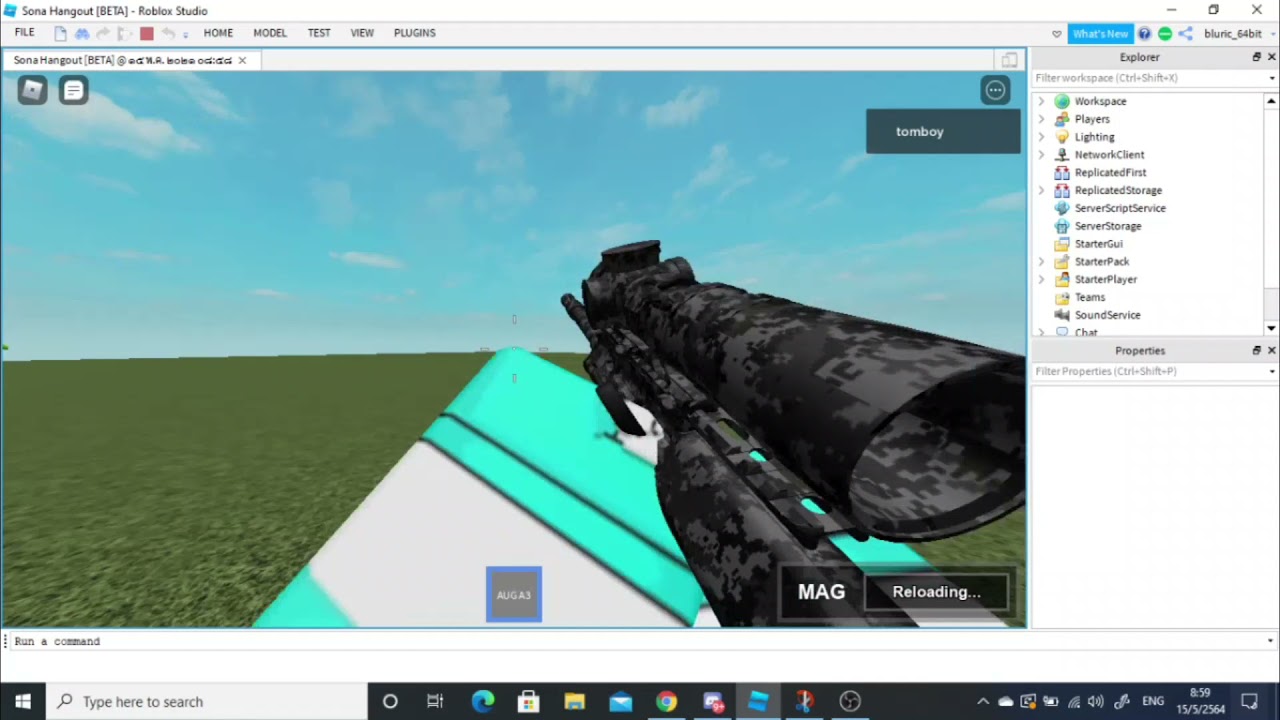Click the Lighting lightbulb icon
The height and width of the screenshot is (720, 1280).
tap(1062, 137)
